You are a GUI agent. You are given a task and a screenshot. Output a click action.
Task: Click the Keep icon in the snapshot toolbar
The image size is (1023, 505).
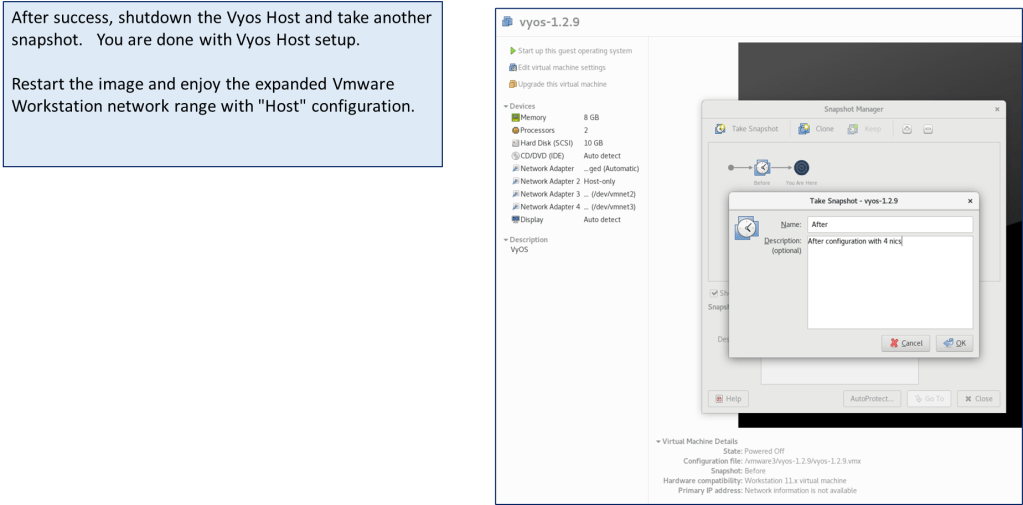click(852, 129)
